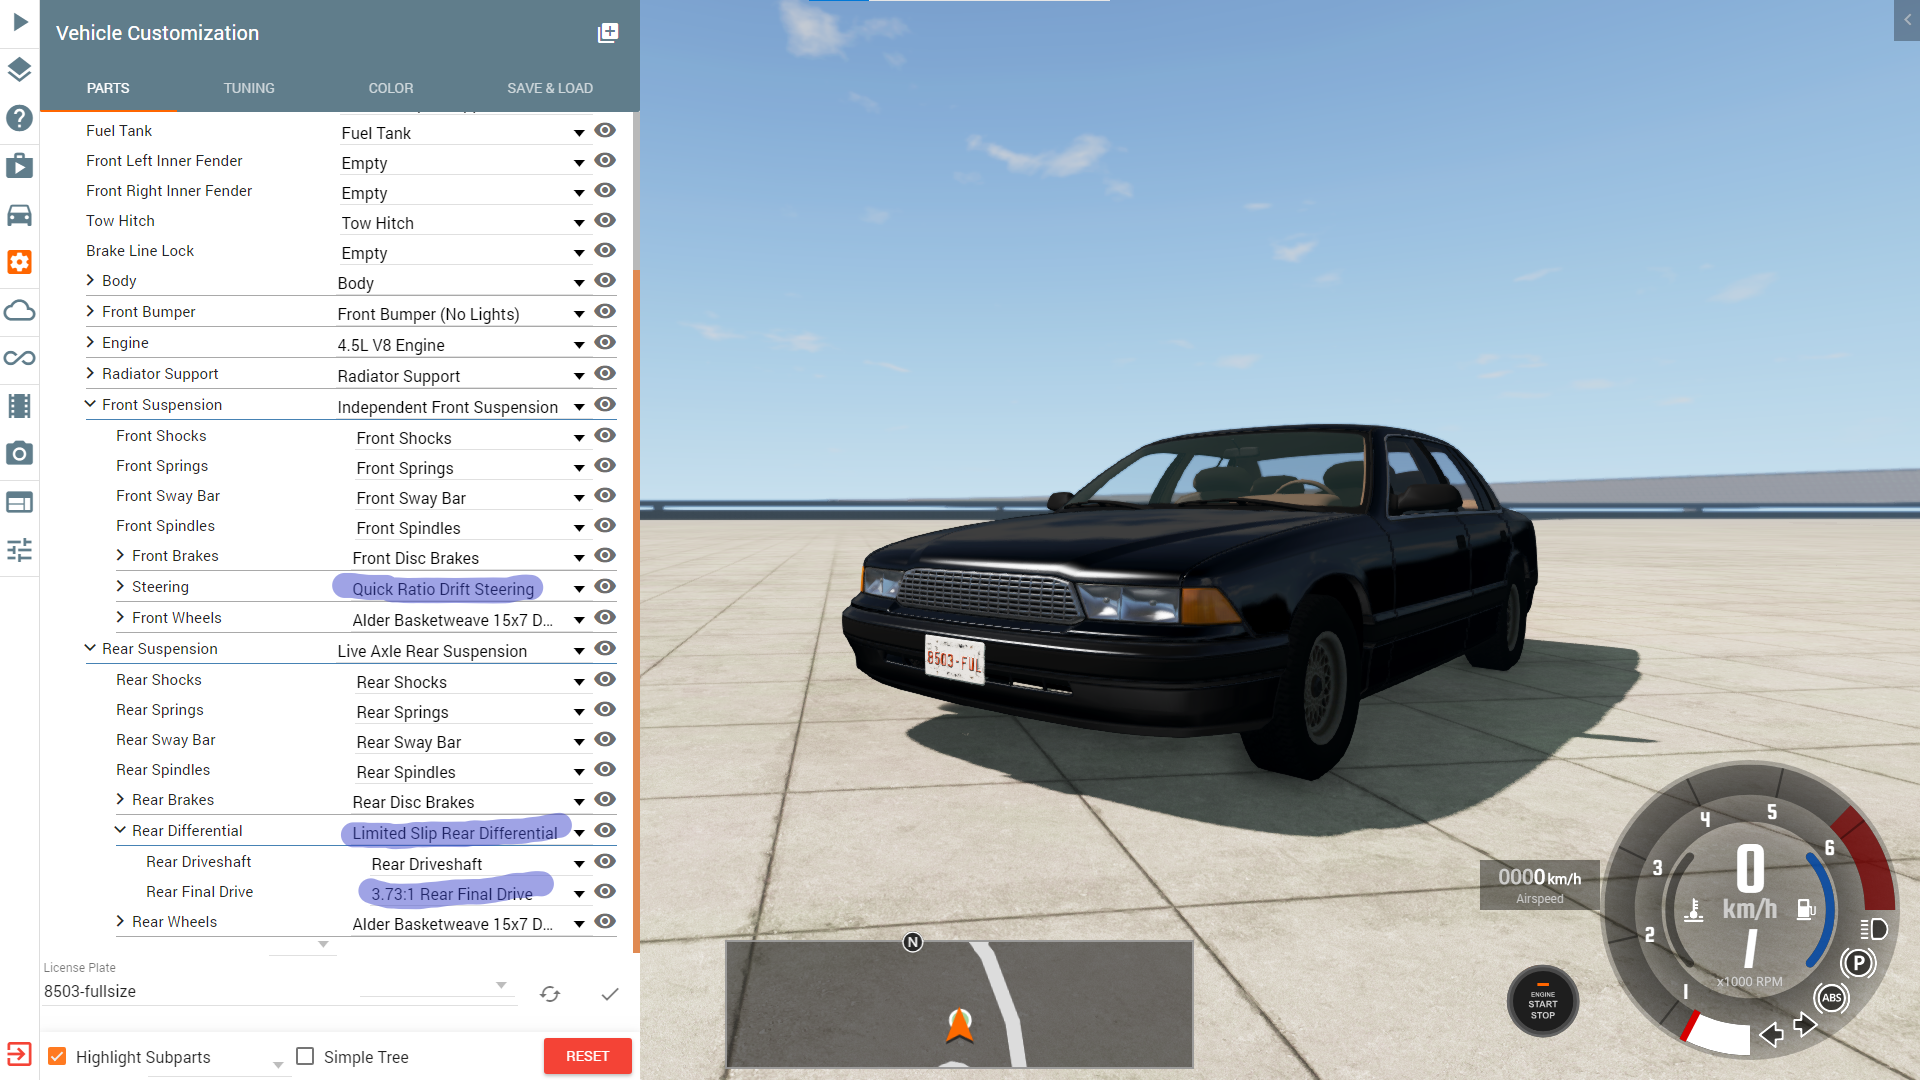Enable the Simple Tree checkbox
The width and height of the screenshot is (1920, 1080).
[x=306, y=1057]
